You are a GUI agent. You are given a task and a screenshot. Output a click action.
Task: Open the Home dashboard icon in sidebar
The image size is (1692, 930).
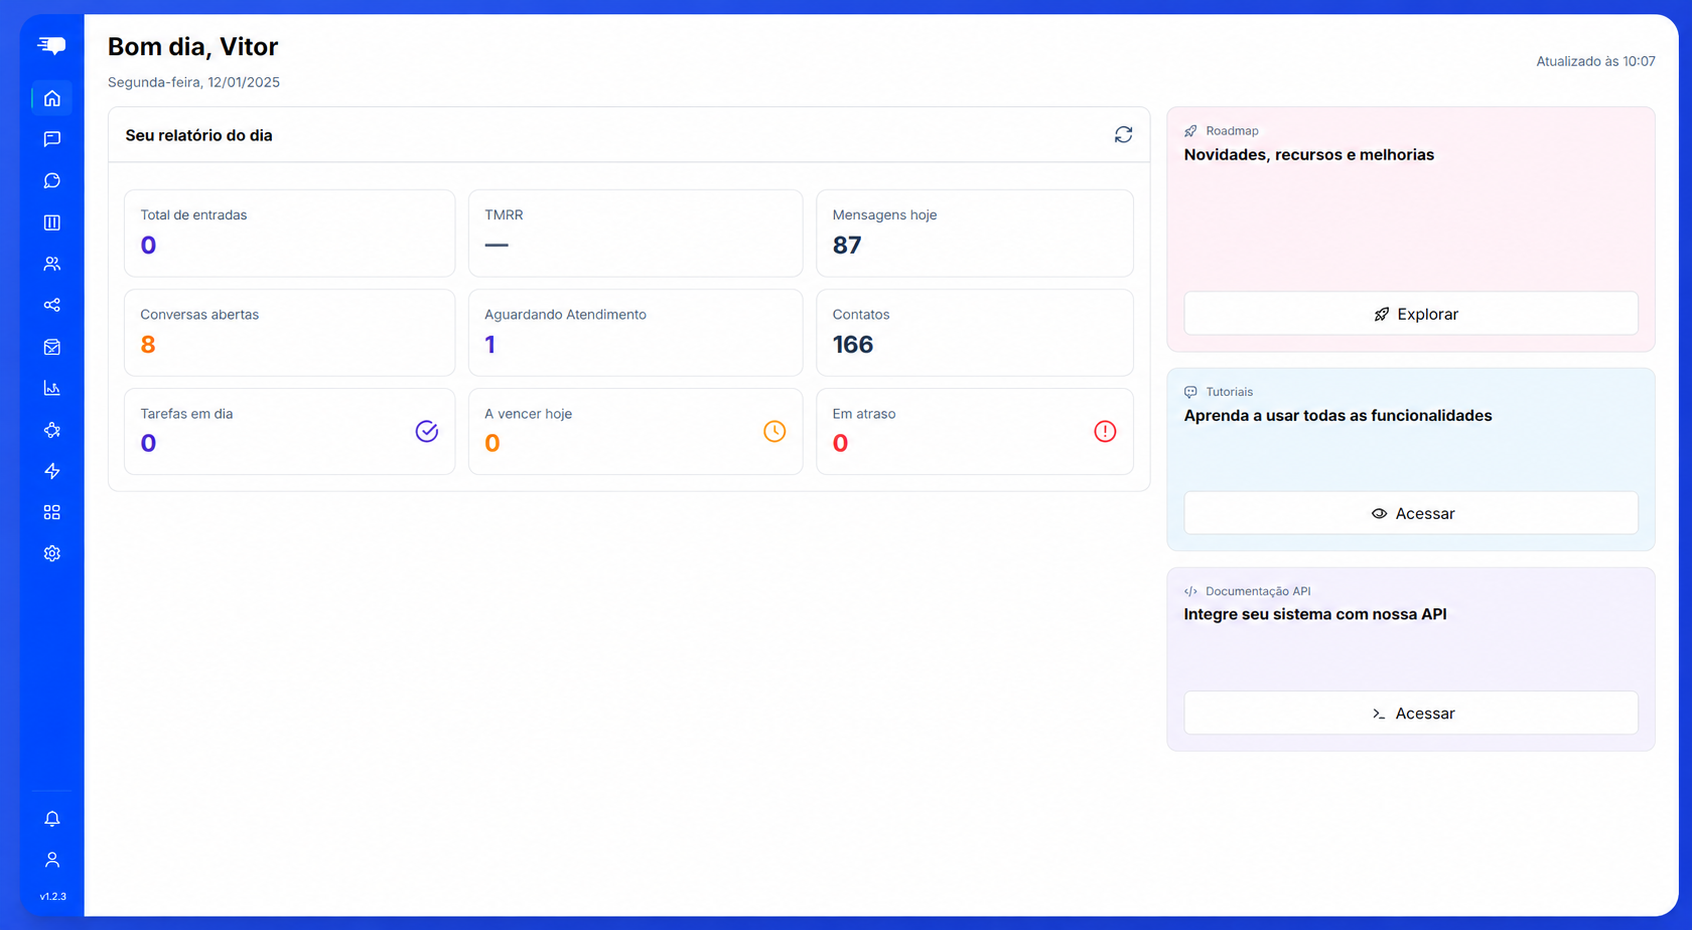(52, 98)
